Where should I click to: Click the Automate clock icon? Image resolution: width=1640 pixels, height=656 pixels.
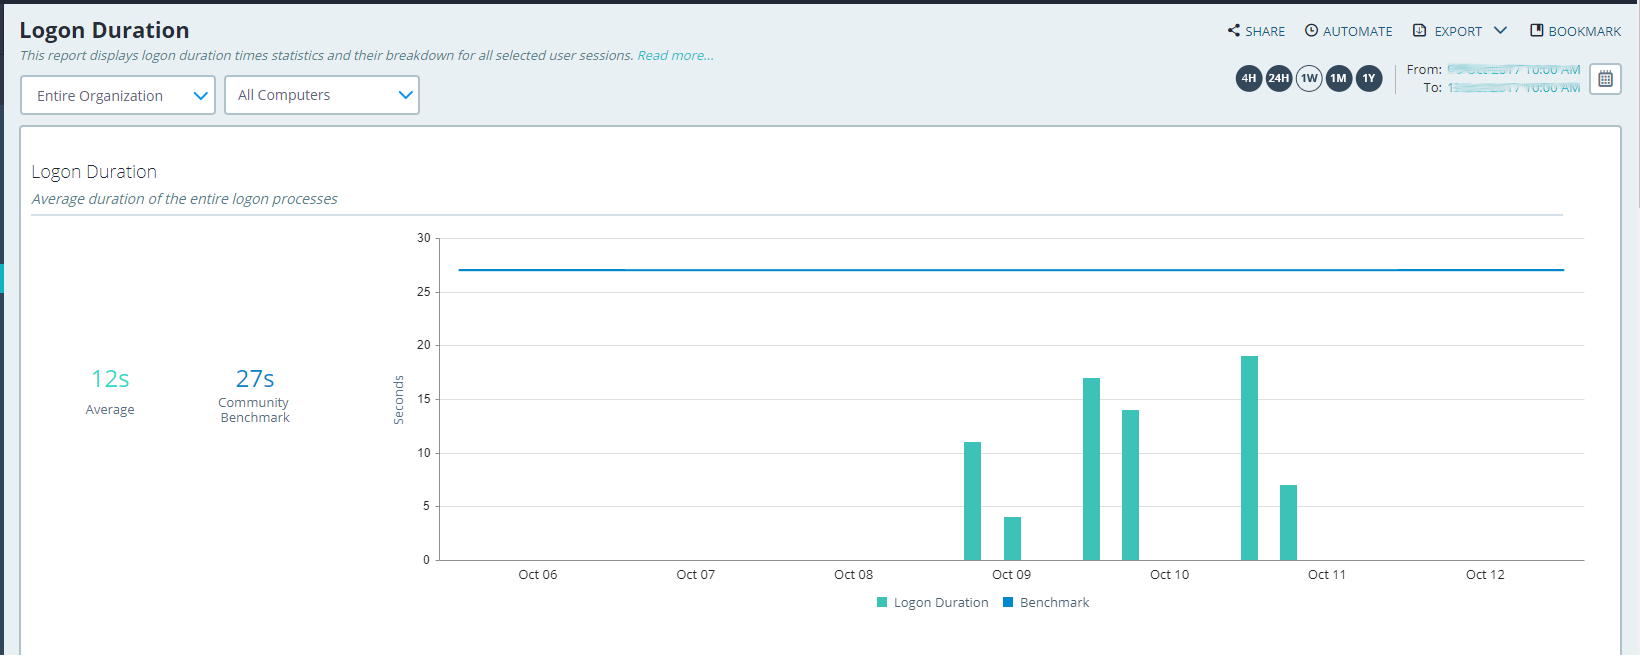click(x=1311, y=30)
